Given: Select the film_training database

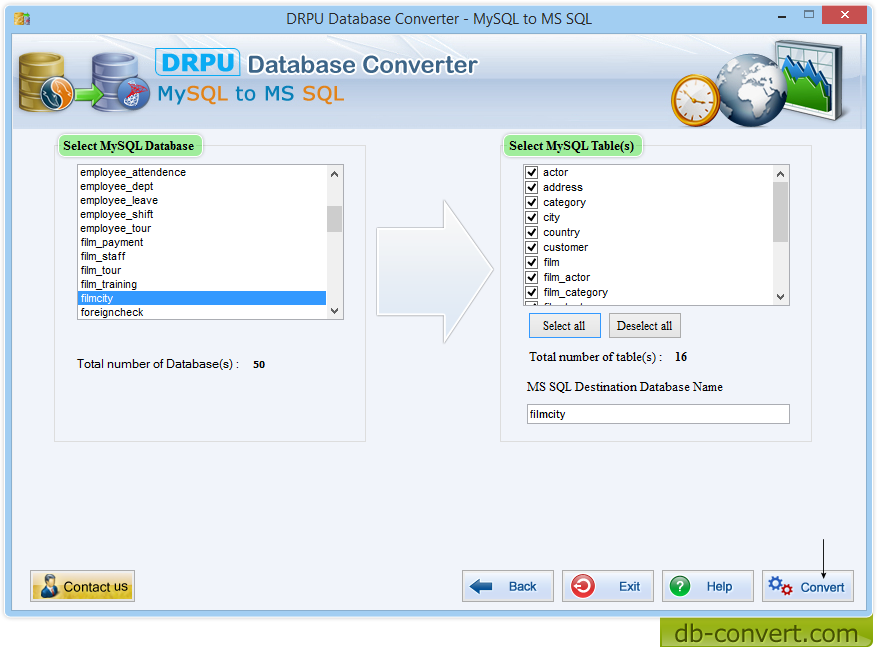Looking at the screenshot, I should [x=201, y=284].
